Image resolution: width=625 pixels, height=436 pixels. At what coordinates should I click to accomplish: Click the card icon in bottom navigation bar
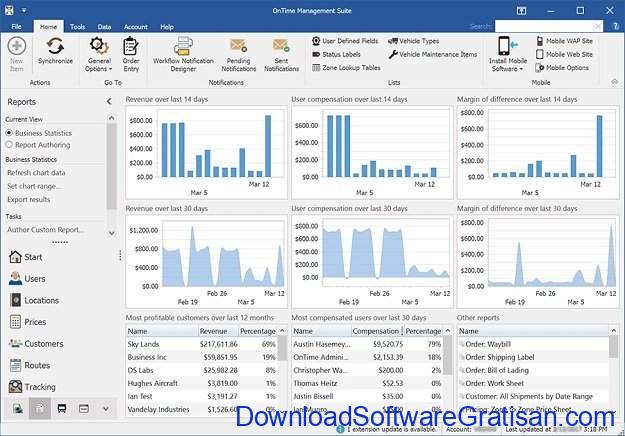pyautogui.click(x=84, y=409)
